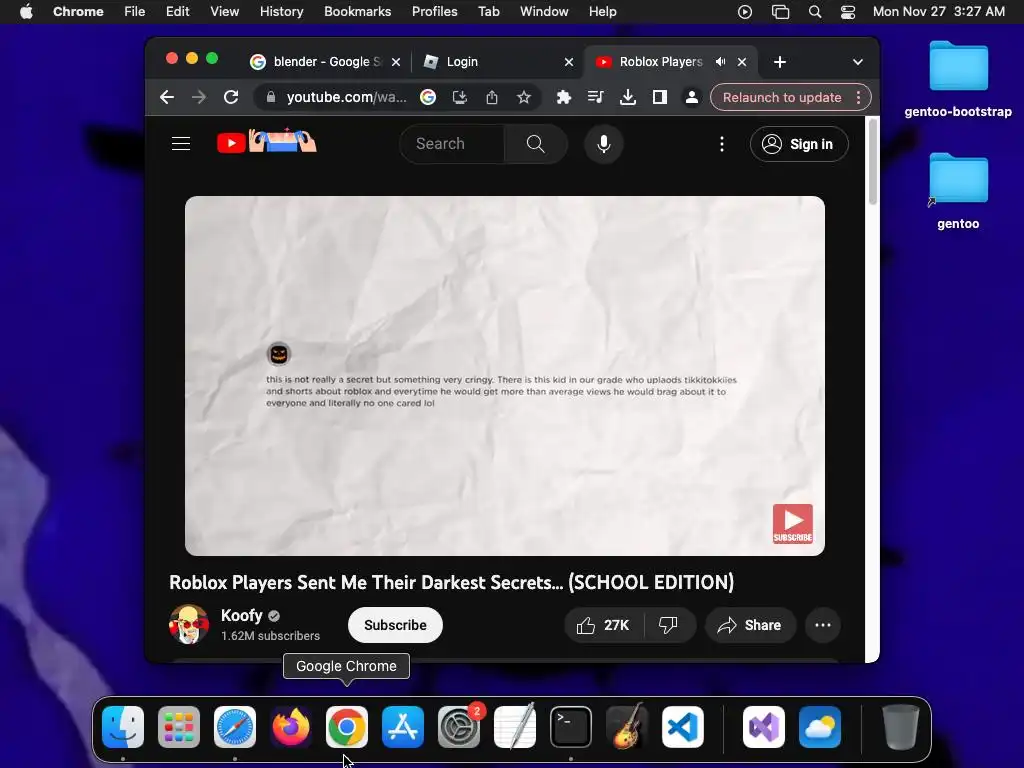The height and width of the screenshot is (768, 1024).
Task: Open Firefox from the Dock
Action: click(x=291, y=726)
